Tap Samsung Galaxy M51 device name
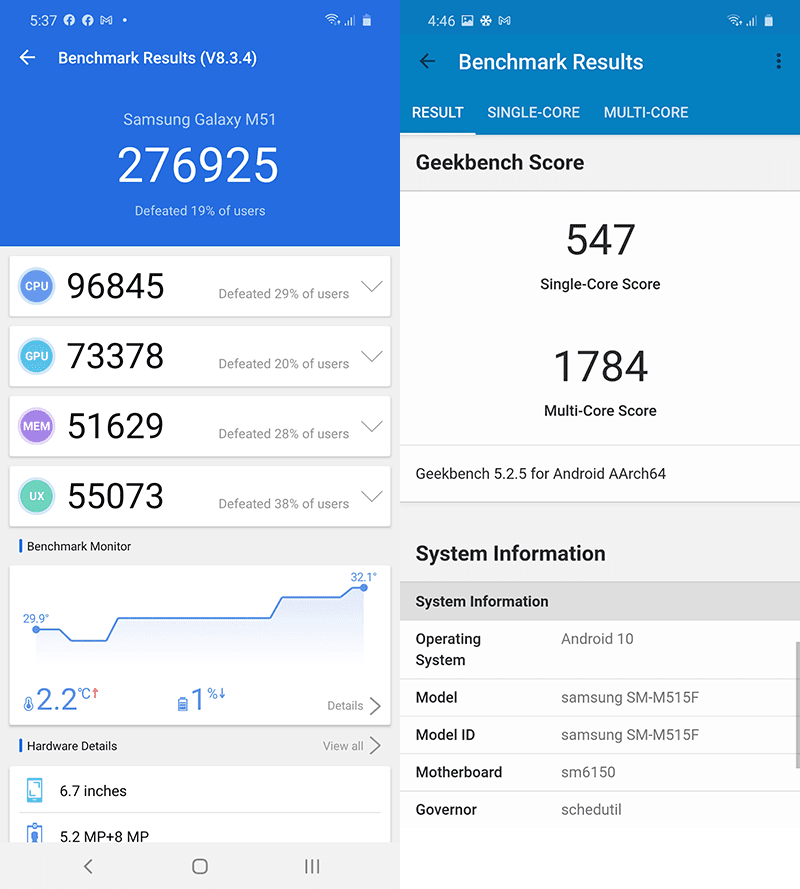The image size is (800, 889). click(200, 119)
